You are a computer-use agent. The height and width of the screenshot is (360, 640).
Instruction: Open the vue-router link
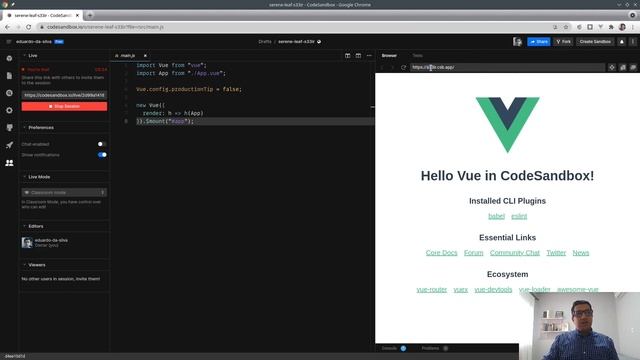point(431,290)
